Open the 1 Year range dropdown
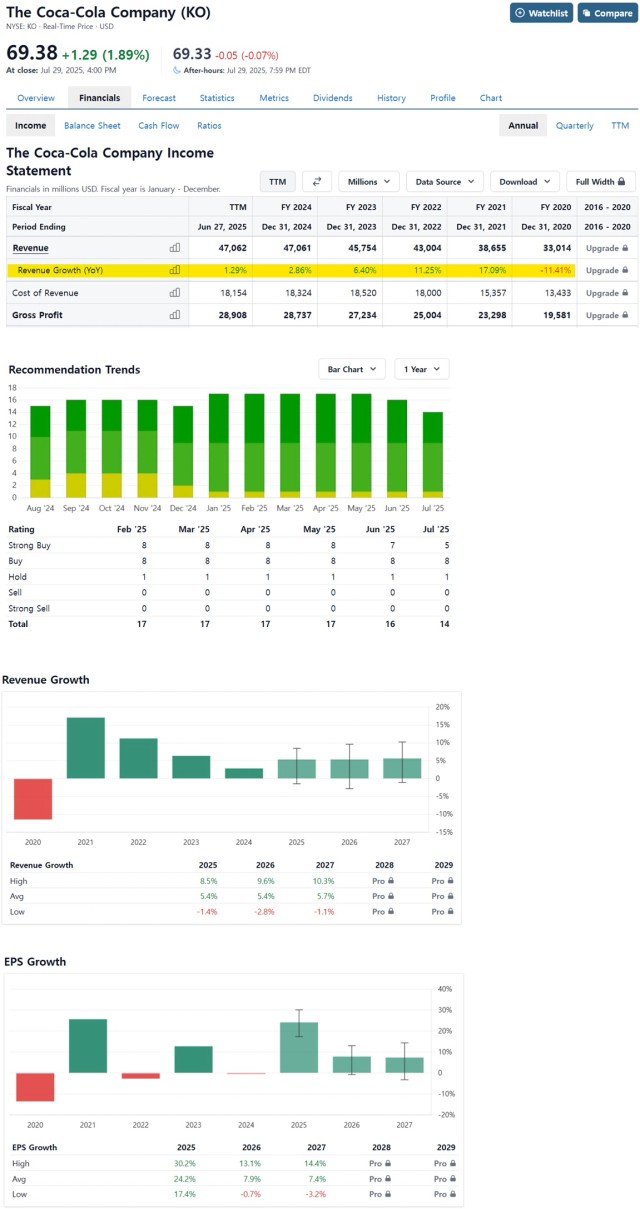640x1209 pixels. tap(421, 369)
